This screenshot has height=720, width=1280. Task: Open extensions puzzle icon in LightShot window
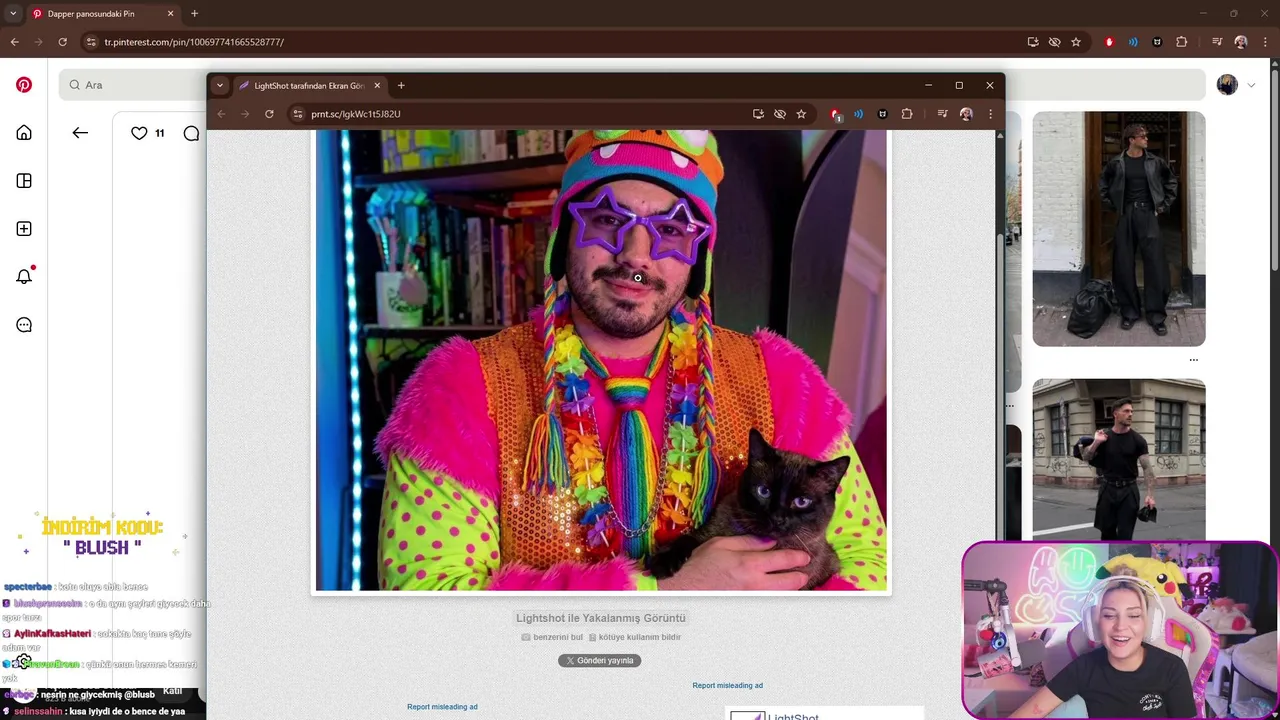907,114
